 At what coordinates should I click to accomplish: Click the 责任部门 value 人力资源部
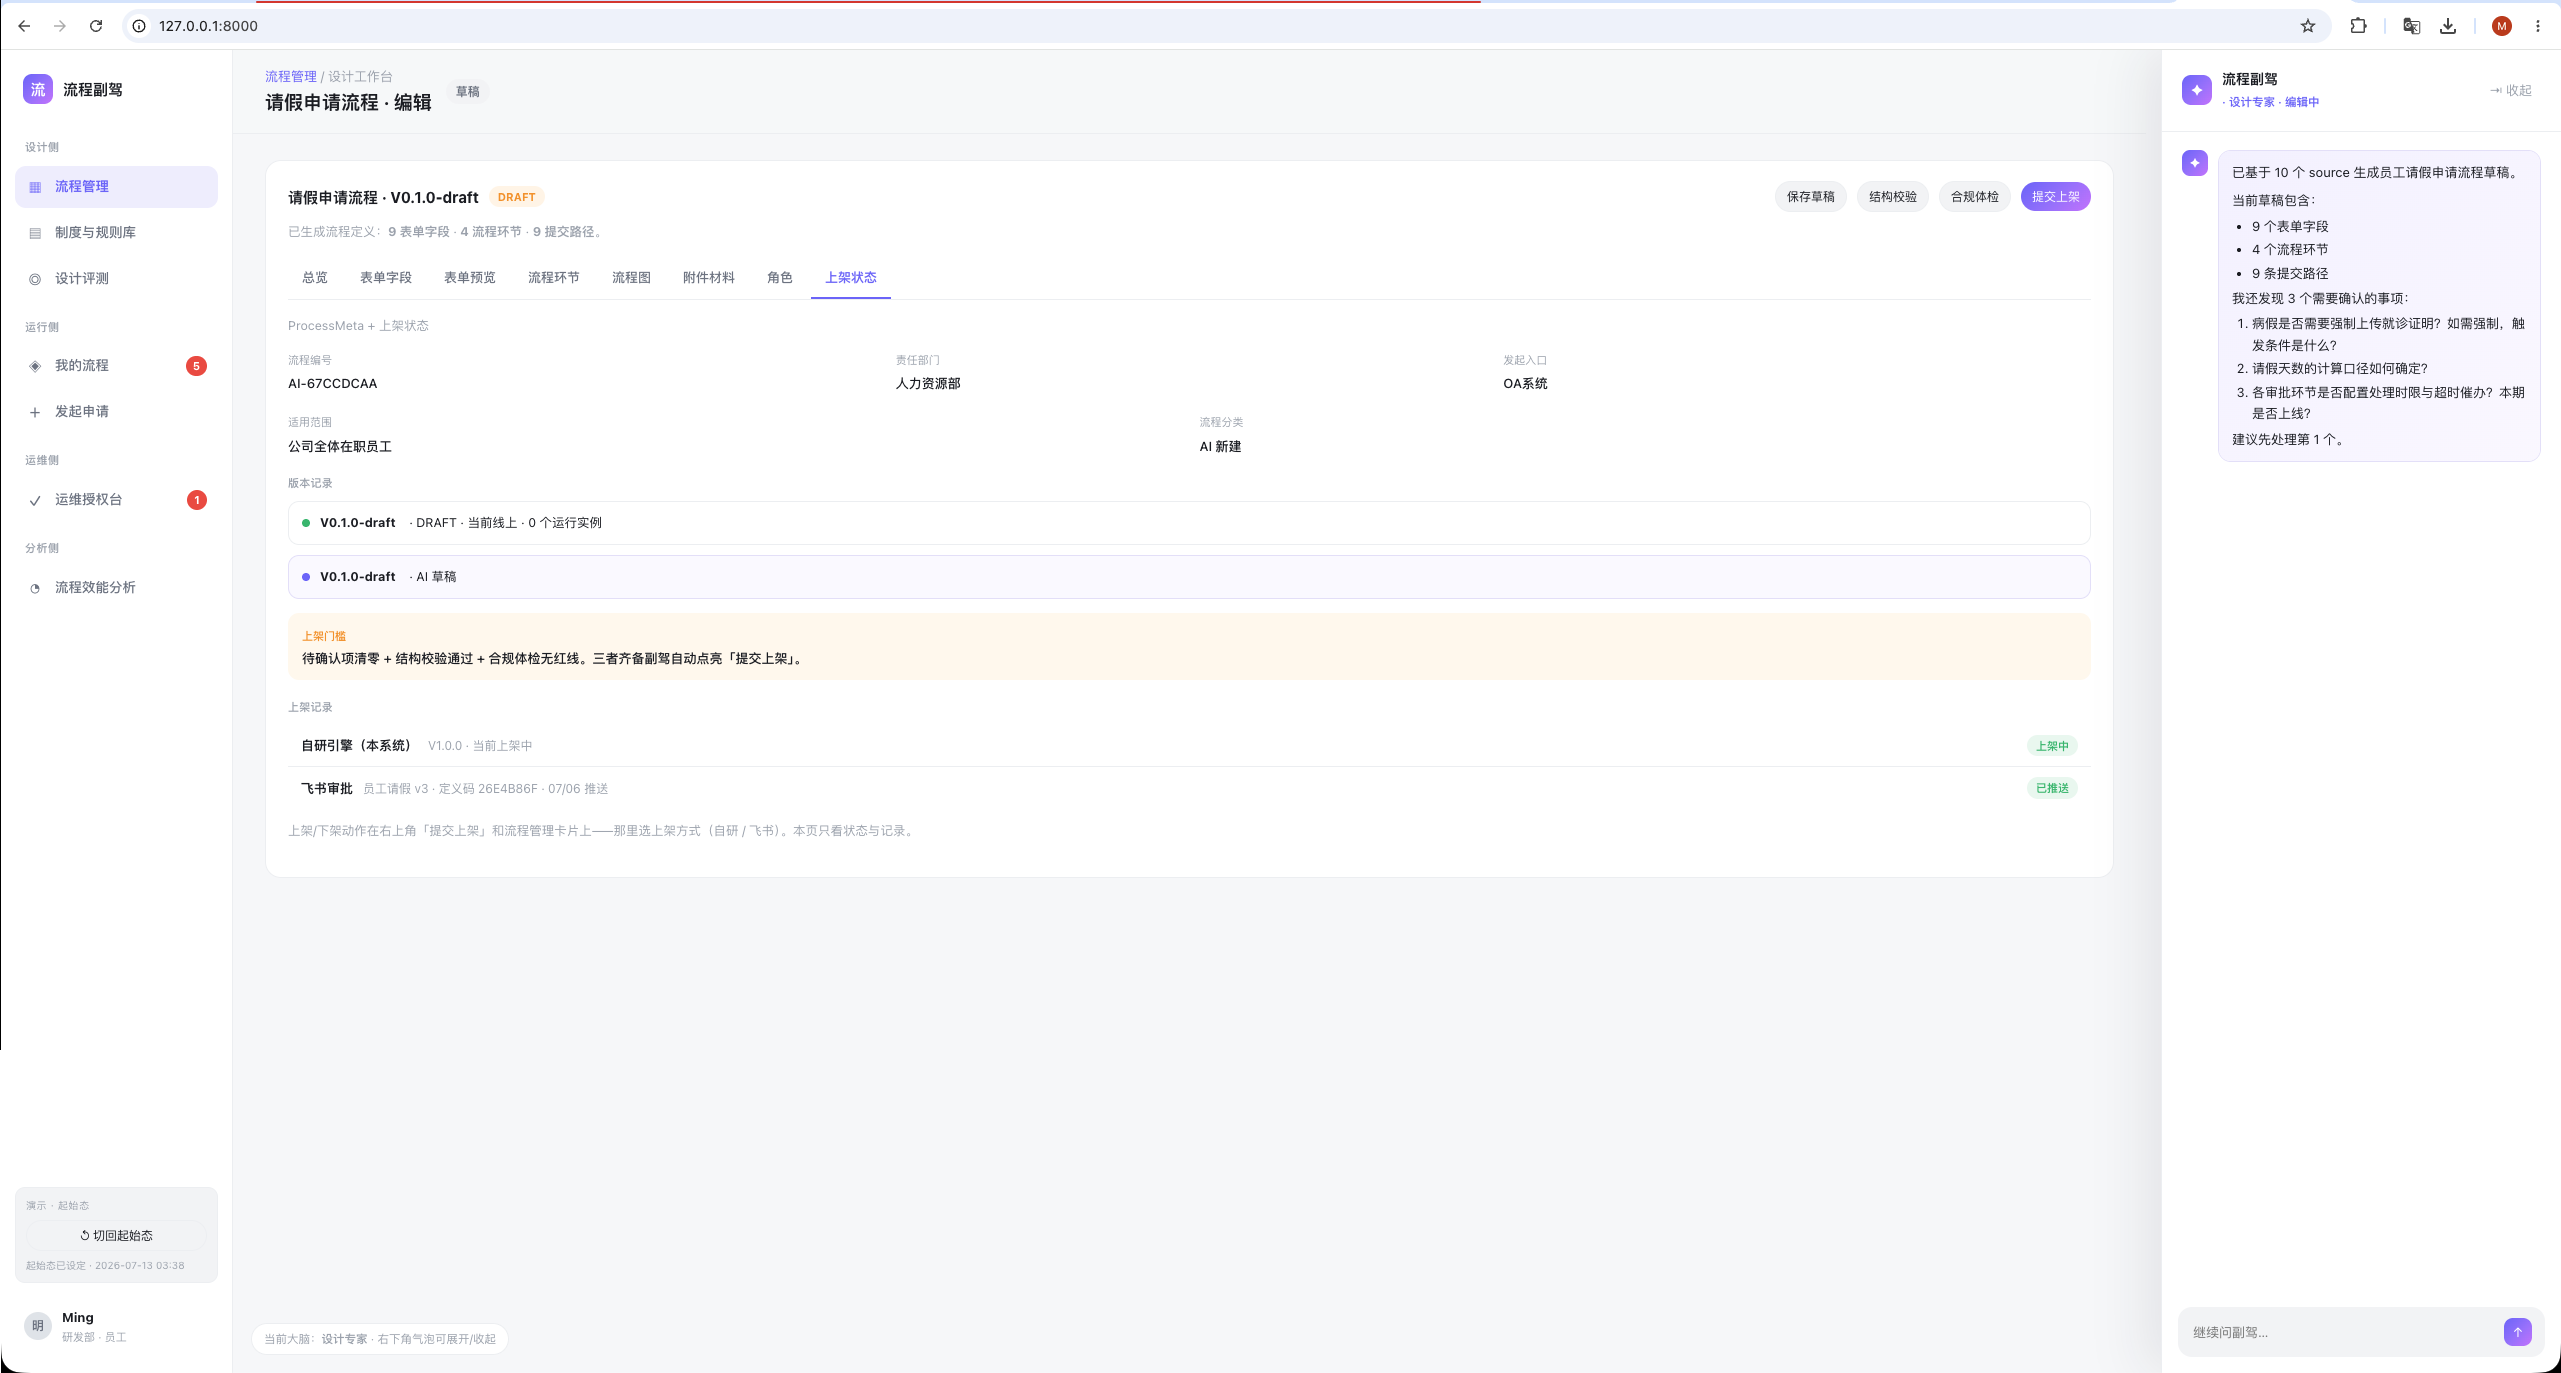pyautogui.click(x=928, y=384)
